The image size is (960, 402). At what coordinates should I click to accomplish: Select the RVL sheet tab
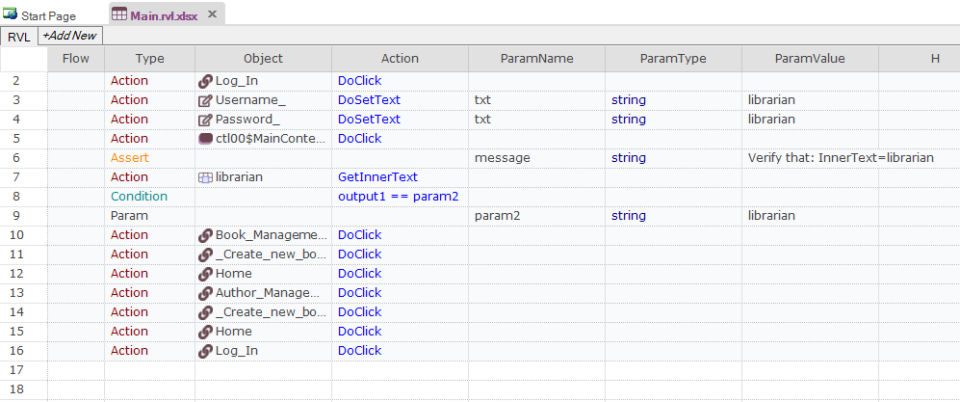19,36
